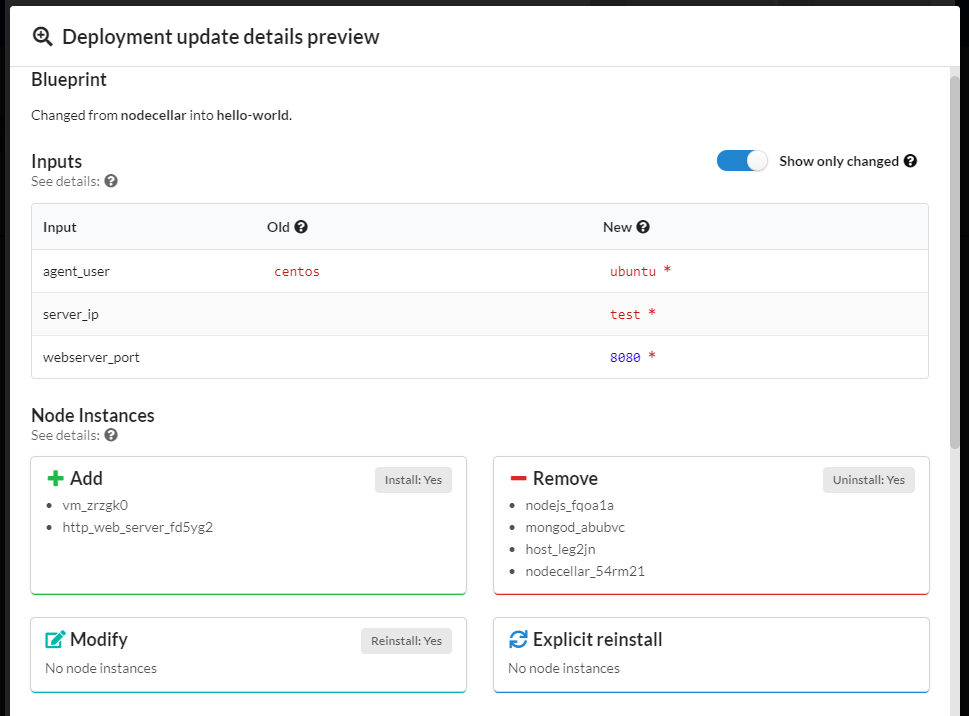Screen dimensions: 969x716
Task: Click the Add card heading
Action: click(x=86, y=478)
